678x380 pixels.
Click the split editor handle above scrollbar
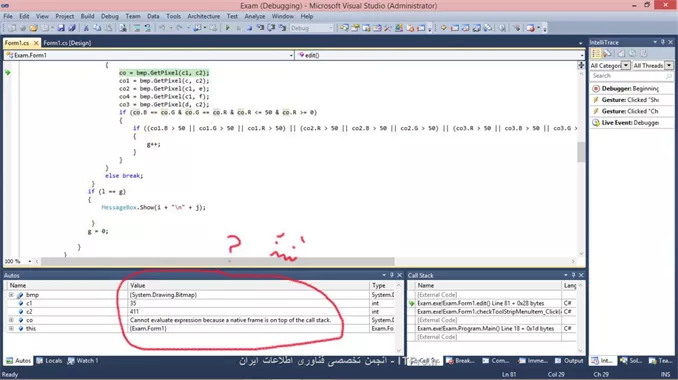coord(582,65)
